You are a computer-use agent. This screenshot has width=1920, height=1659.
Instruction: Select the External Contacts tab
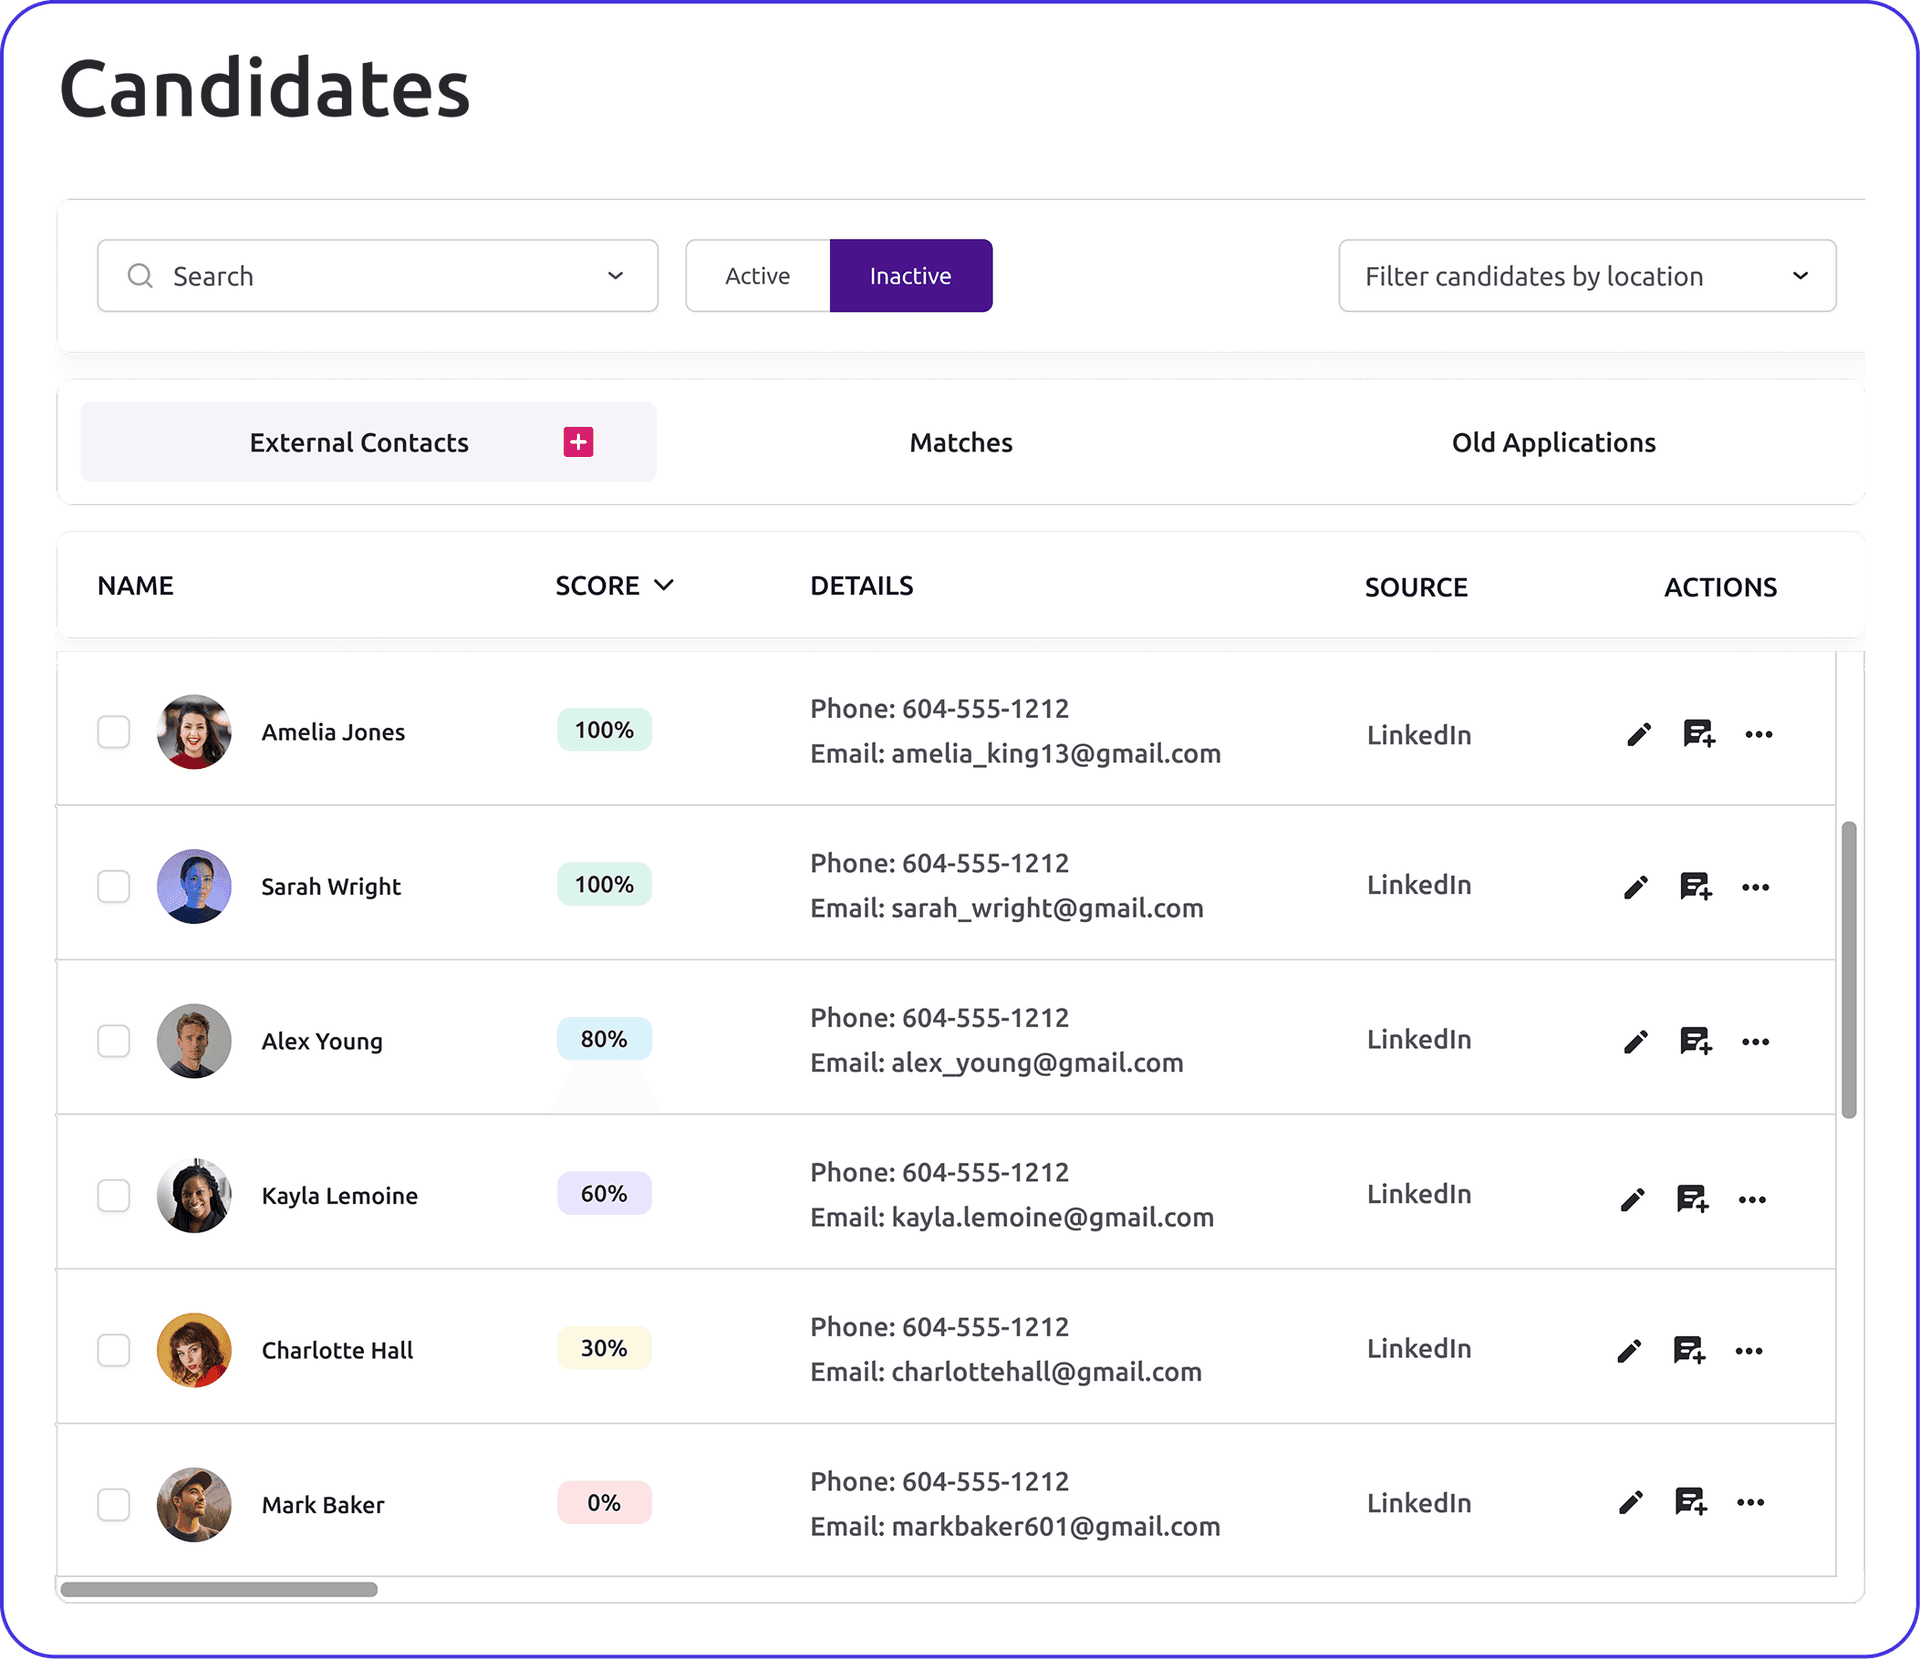(359, 442)
